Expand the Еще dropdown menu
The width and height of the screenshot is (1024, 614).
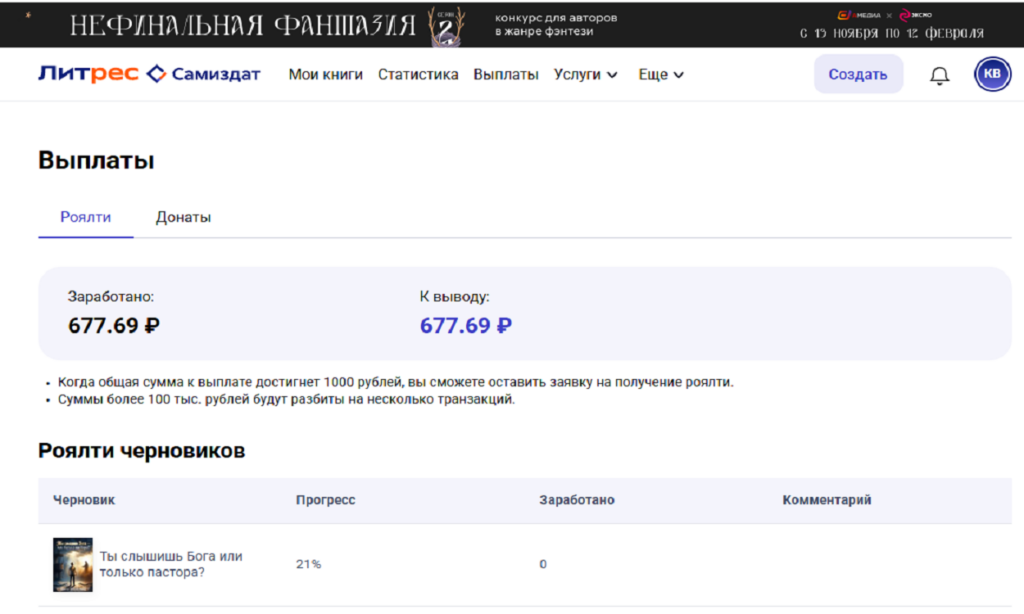[660, 74]
